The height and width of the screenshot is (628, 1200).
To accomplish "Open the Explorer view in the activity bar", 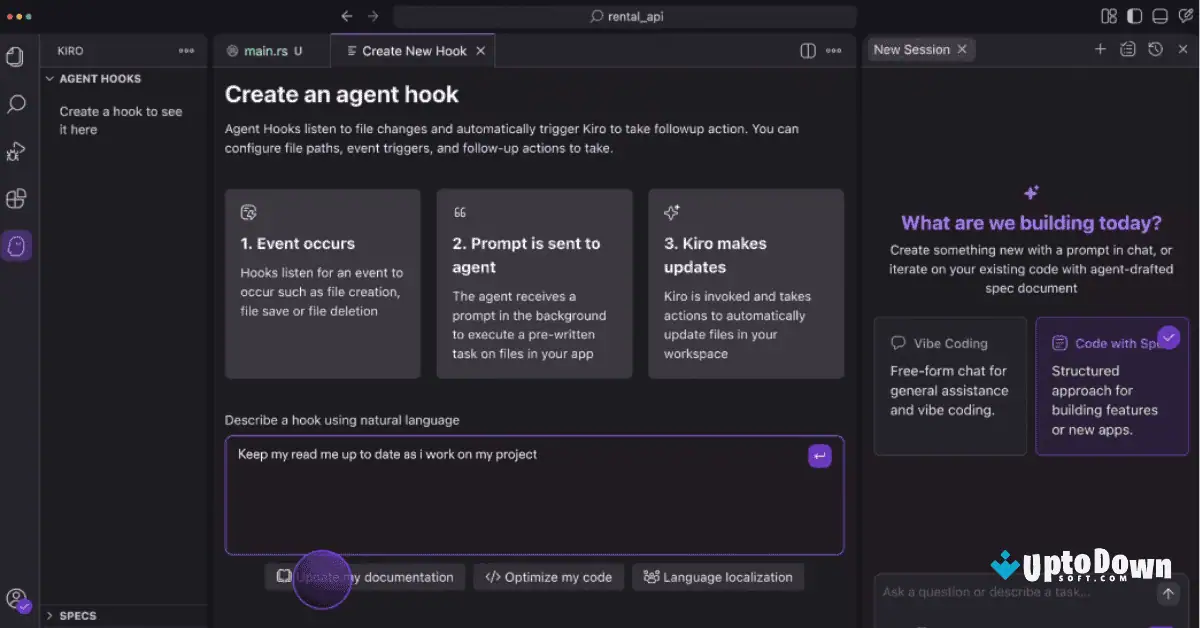I will click(16, 57).
